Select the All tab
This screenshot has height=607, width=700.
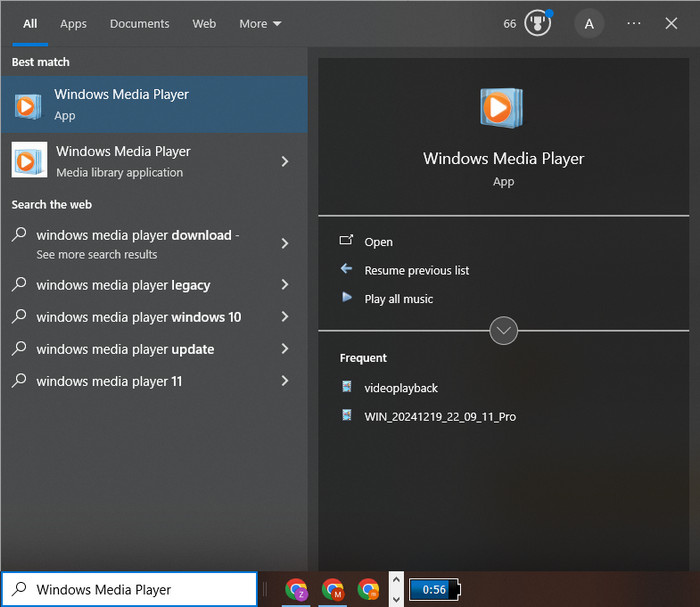point(30,24)
